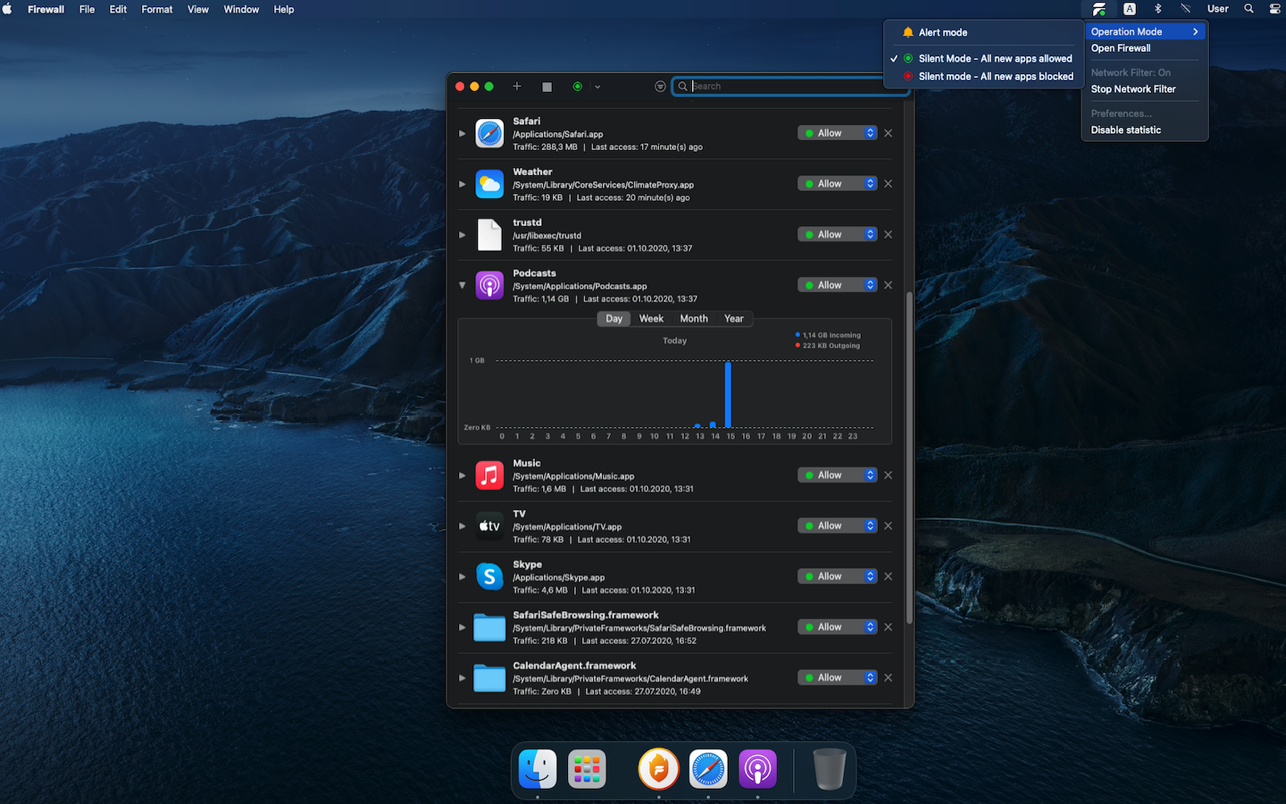Click Open Firewall menu item
Image resolution: width=1286 pixels, height=804 pixels.
click(1145, 48)
